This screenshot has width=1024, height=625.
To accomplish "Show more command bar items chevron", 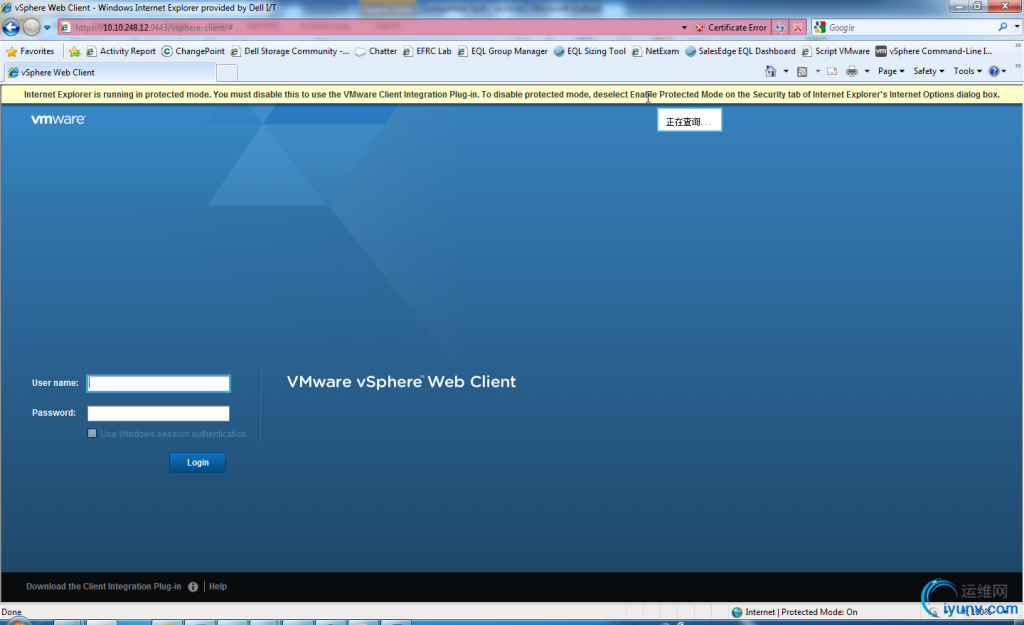I will pyautogui.click(x=1017, y=66).
